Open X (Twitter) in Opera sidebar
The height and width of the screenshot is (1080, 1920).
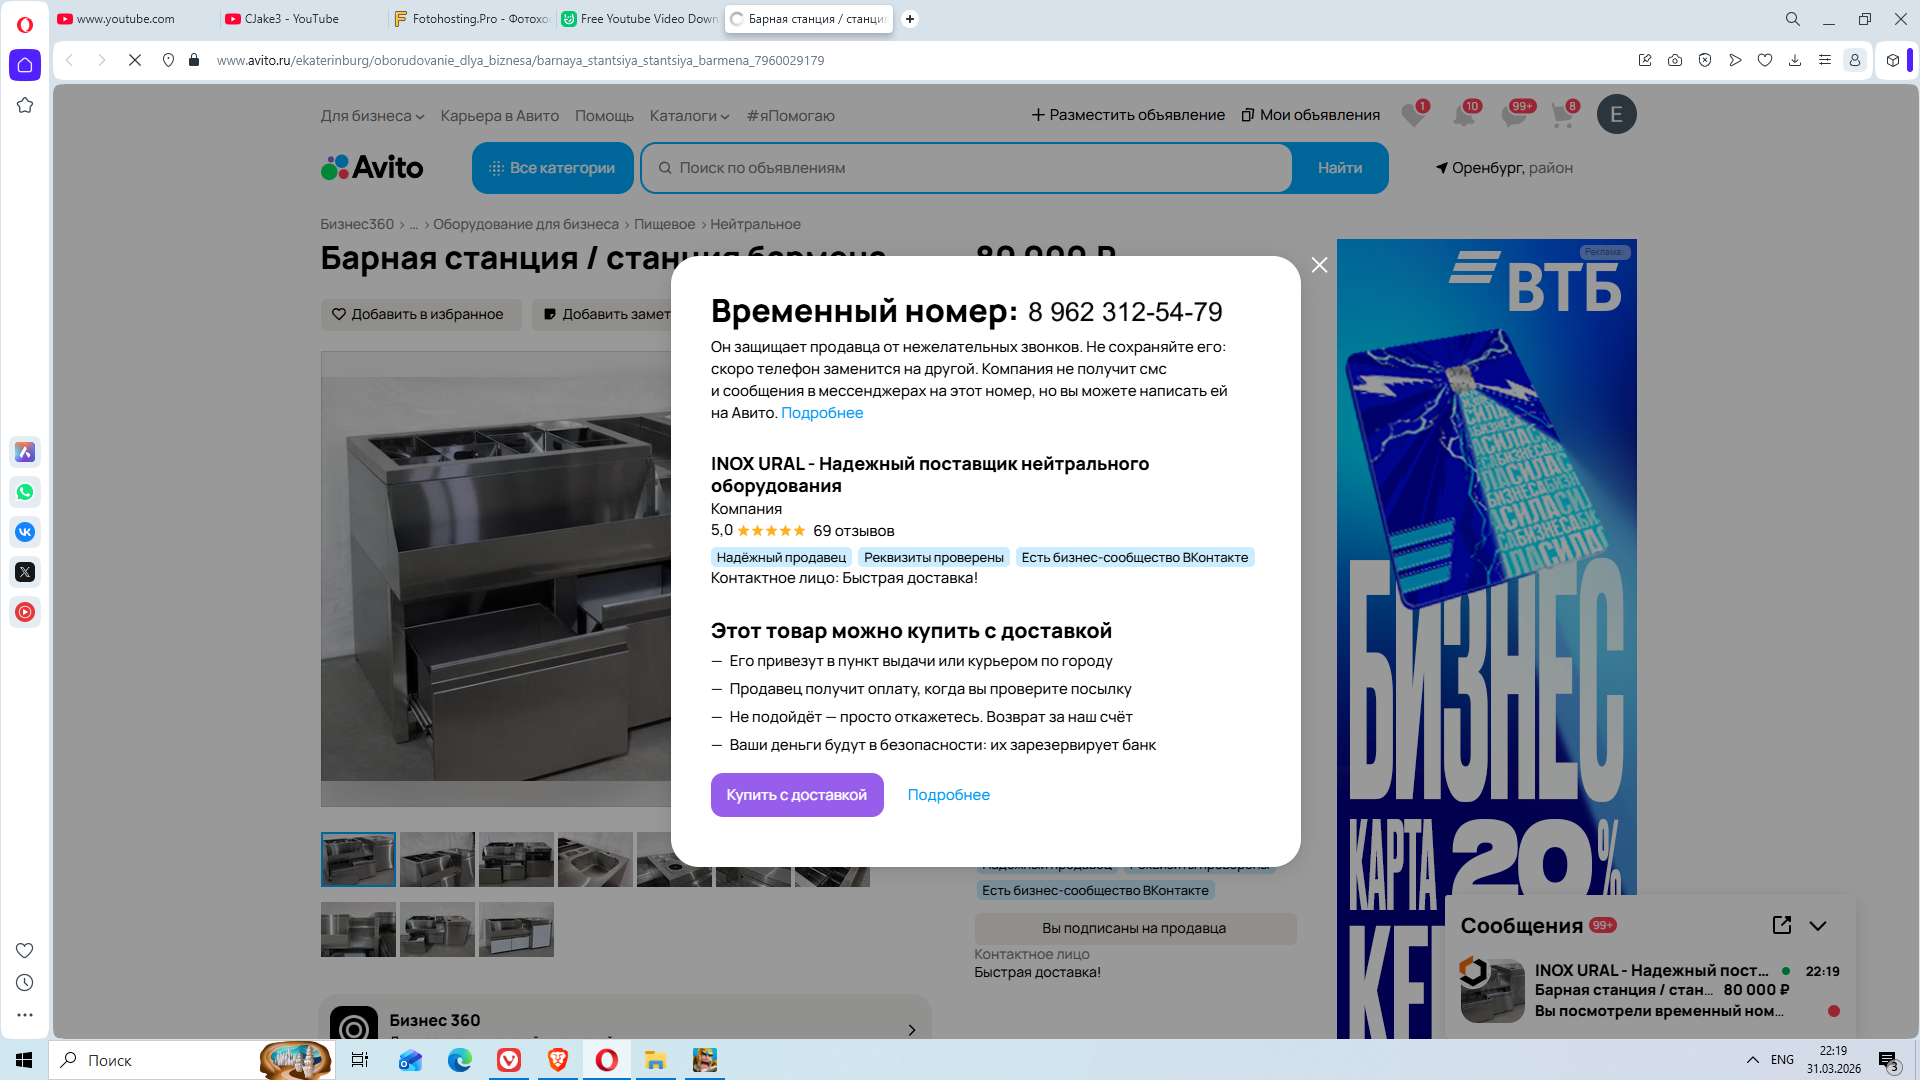coord(25,572)
